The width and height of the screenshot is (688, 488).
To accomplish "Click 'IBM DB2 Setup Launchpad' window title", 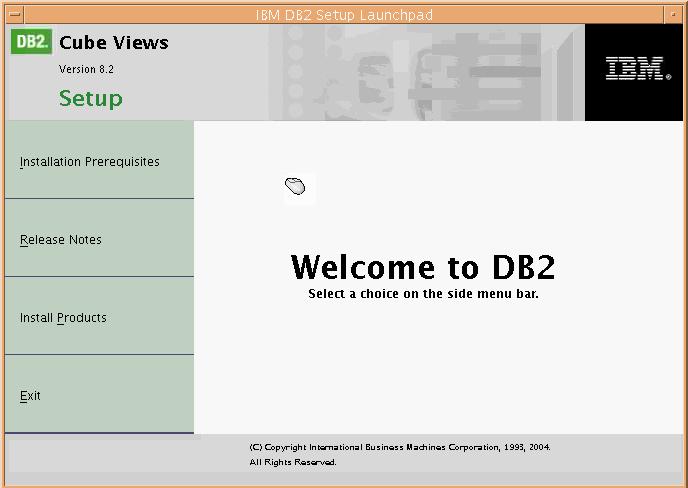I will coord(344,15).
